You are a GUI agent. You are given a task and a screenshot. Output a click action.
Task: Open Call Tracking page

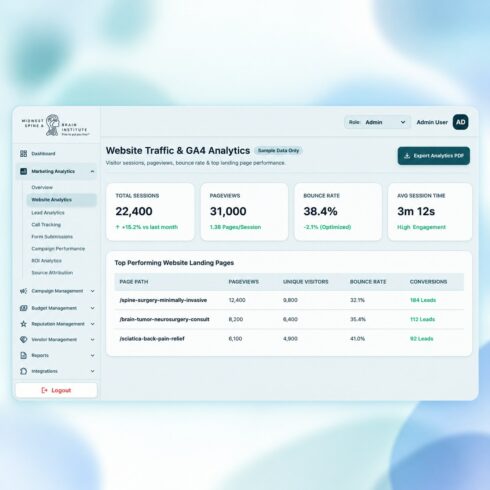pyautogui.click(x=46, y=225)
